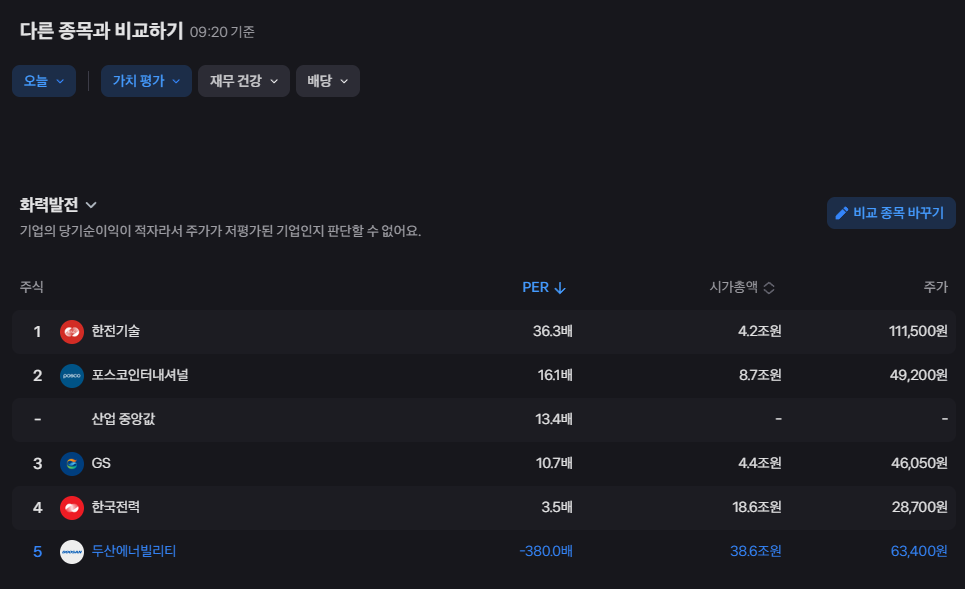Click the 주식 column header
Image resolution: width=965 pixels, height=589 pixels.
point(31,287)
